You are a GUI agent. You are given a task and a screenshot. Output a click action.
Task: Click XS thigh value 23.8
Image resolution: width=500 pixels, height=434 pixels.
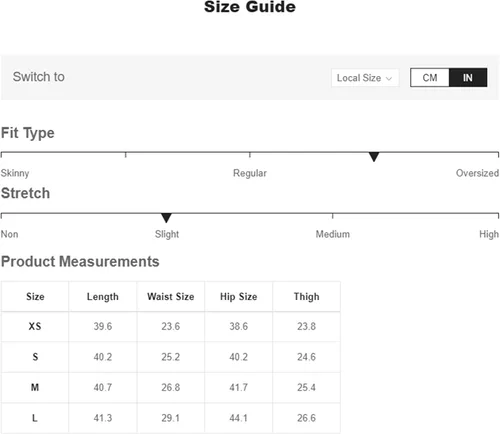(x=306, y=326)
